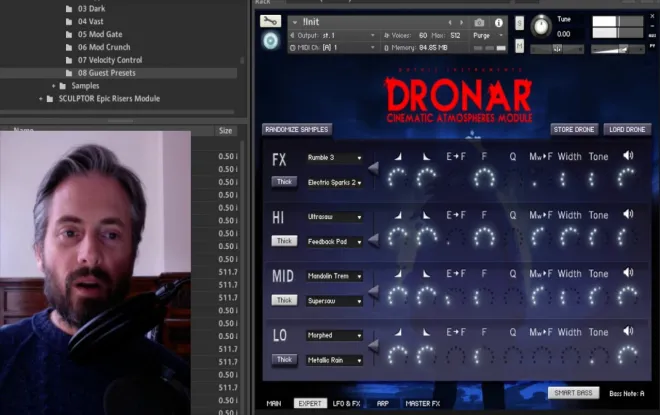Click the MID row Tone knob
This screenshot has height=415, width=660.
598,296
